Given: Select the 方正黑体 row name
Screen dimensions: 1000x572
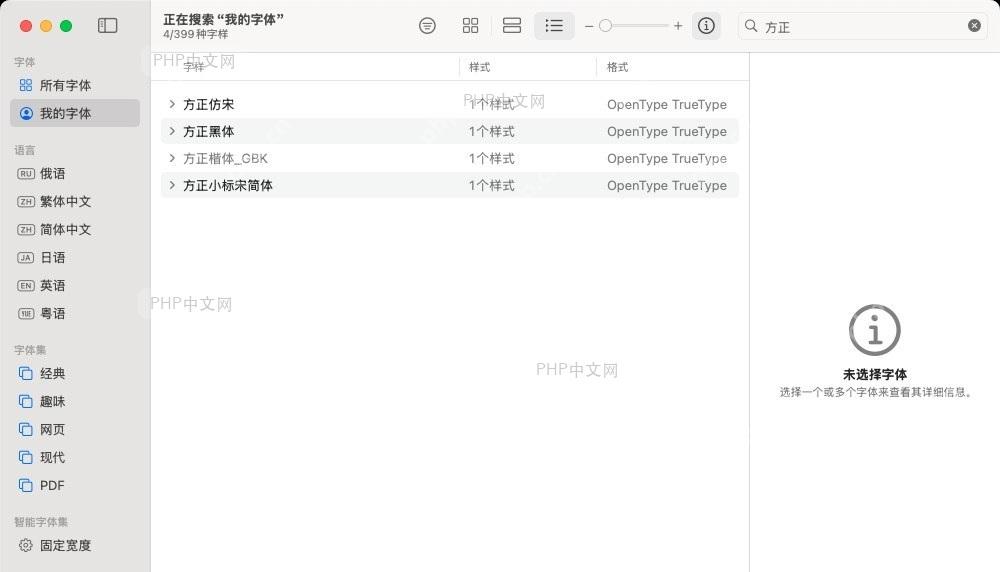Looking at the screenshot, I should 209,131.
